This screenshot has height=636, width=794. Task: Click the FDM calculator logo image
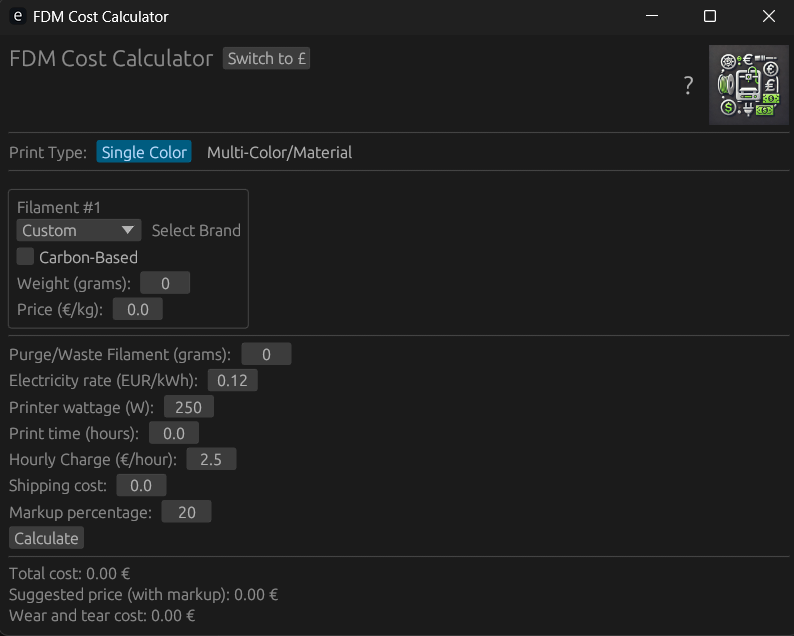click(x=748, y=85)
